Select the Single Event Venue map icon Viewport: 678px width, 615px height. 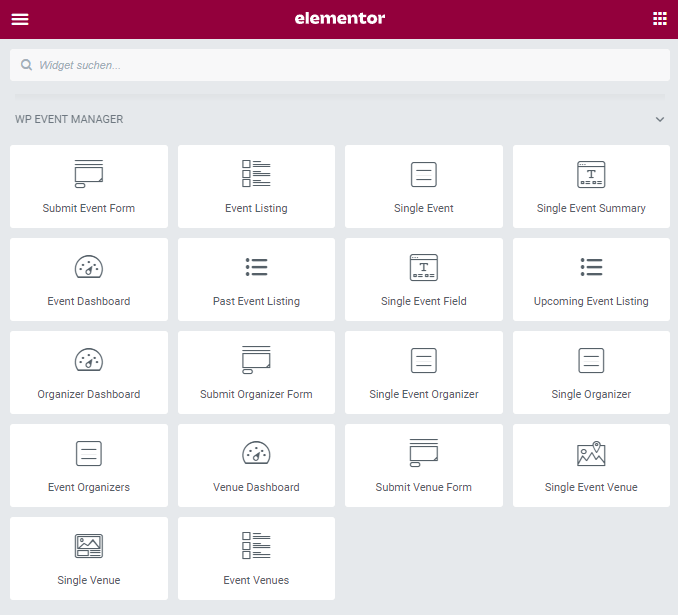[591, 453]
